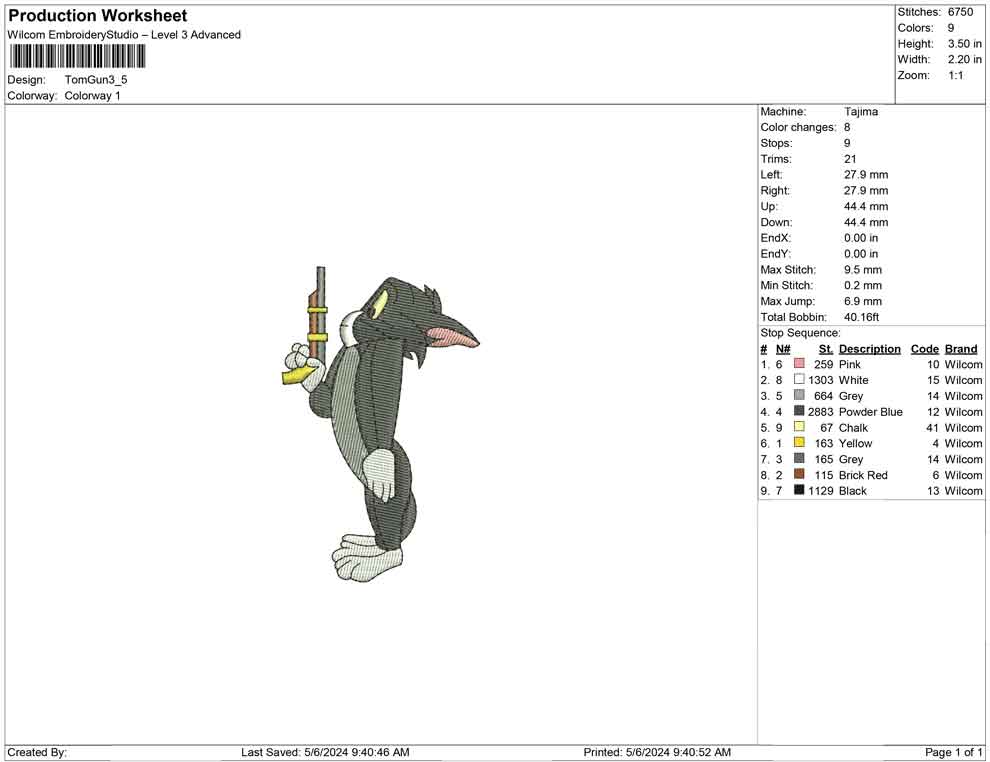
Task: Click the Powder Blue thread color swatch
Action: tap(799, 411)
